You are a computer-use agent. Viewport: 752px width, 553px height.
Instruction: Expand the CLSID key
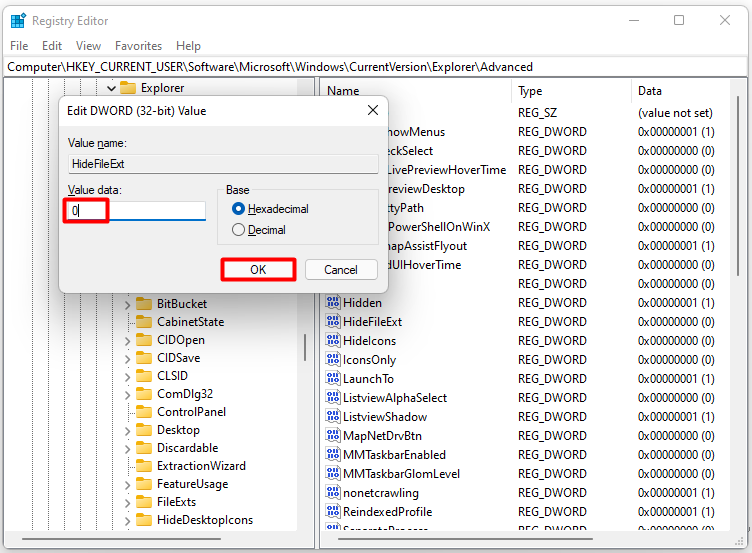pyautogui.click(x=128, y=377)
